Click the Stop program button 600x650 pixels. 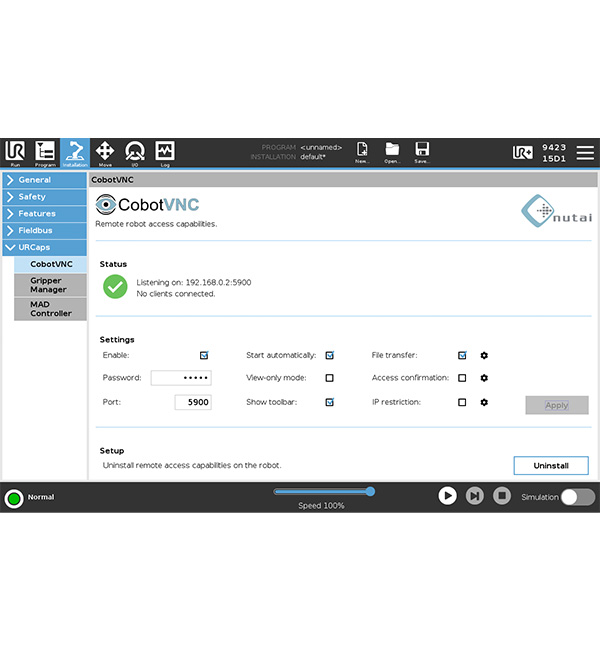click(x=502, y=495)
